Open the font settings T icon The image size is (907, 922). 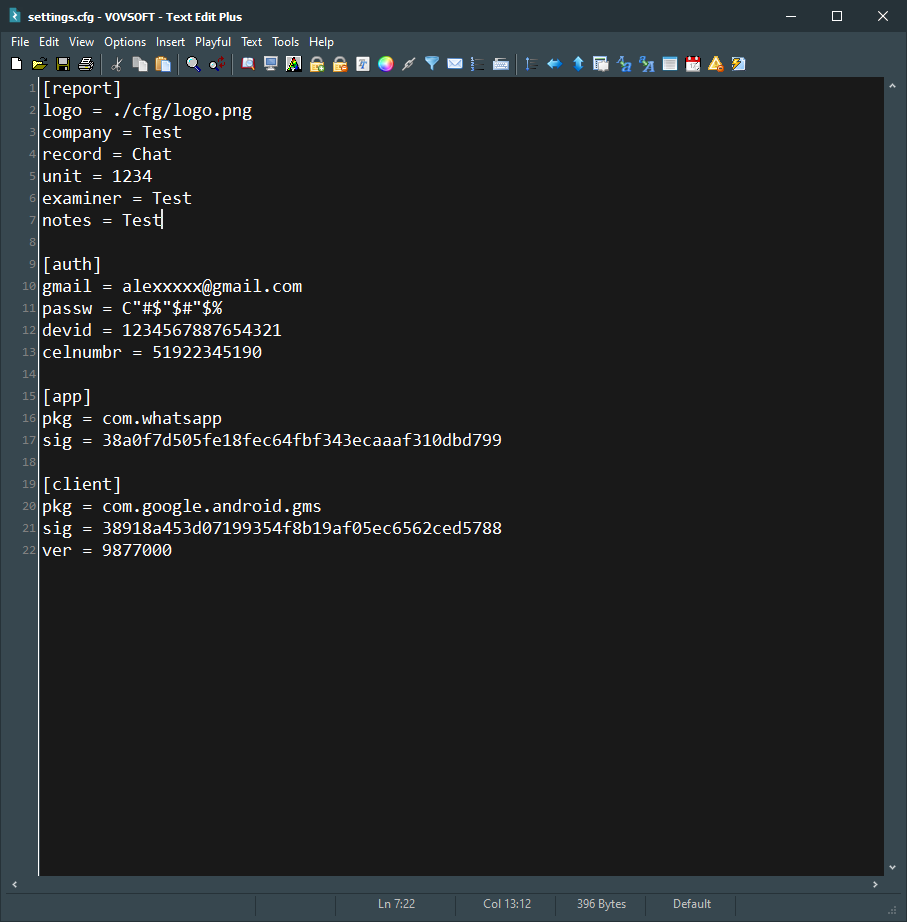pyautogui.click(x=362, y=64)
